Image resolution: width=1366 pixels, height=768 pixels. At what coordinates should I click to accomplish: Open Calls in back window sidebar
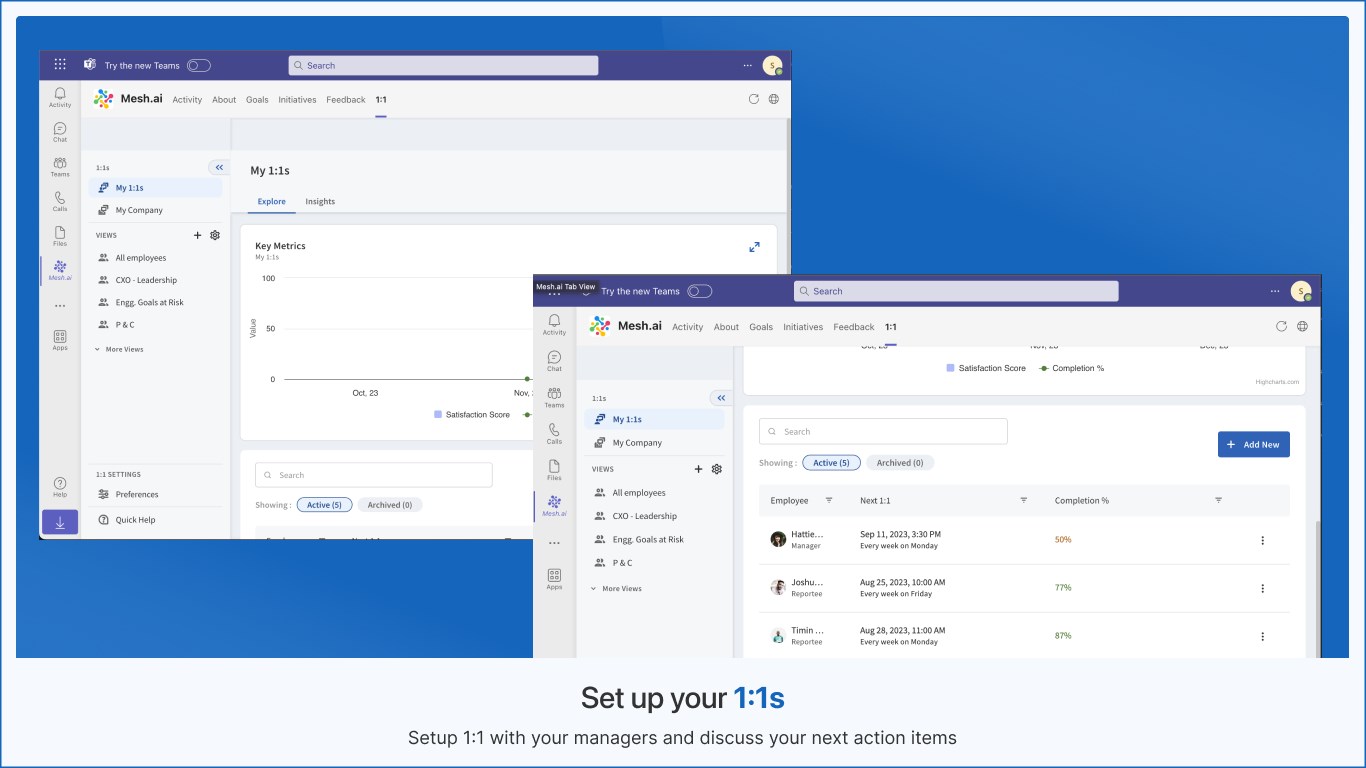click(60, 201)
